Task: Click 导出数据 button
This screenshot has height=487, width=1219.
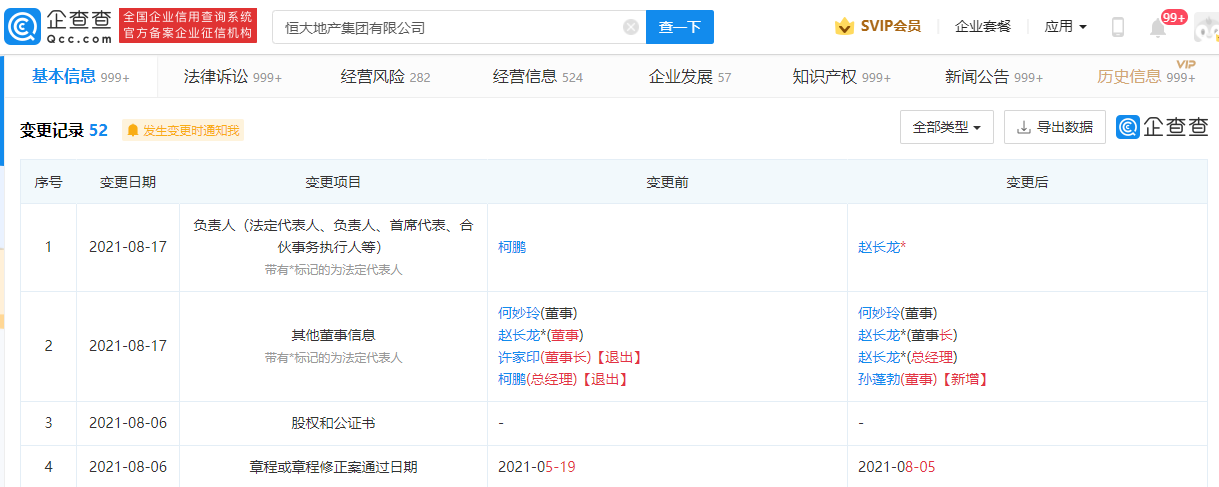Action: 1055,127
